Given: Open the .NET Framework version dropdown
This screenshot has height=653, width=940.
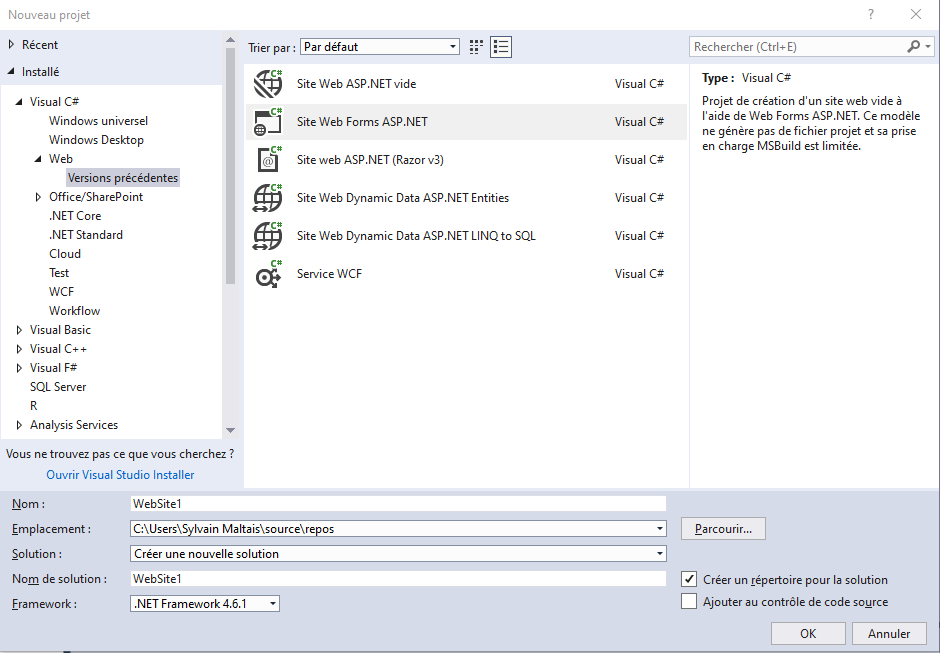Looking at the screenshot, I should click(x=273, y=603).
